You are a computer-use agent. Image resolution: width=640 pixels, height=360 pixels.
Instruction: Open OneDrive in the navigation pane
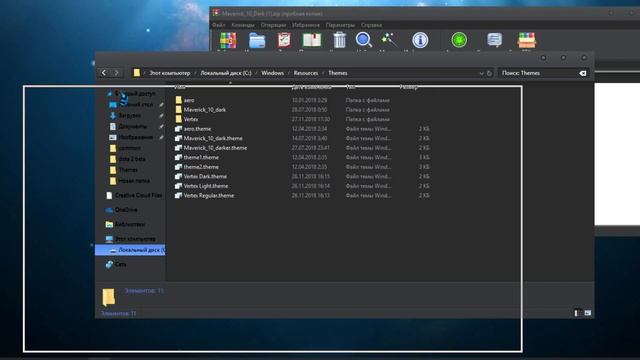(x=126, y=210)
